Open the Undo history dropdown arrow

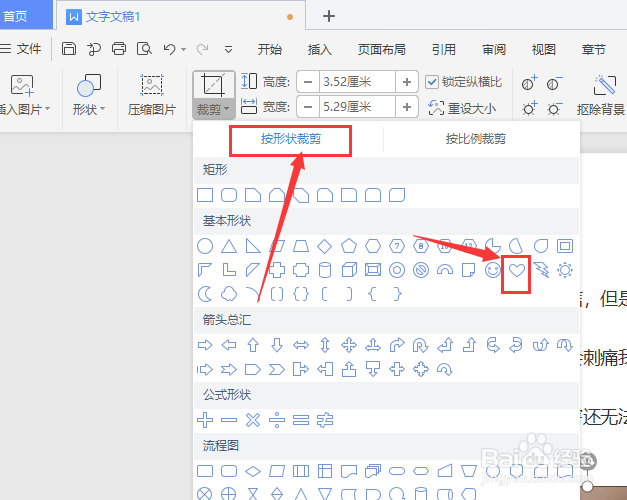[x=184, y=50]
